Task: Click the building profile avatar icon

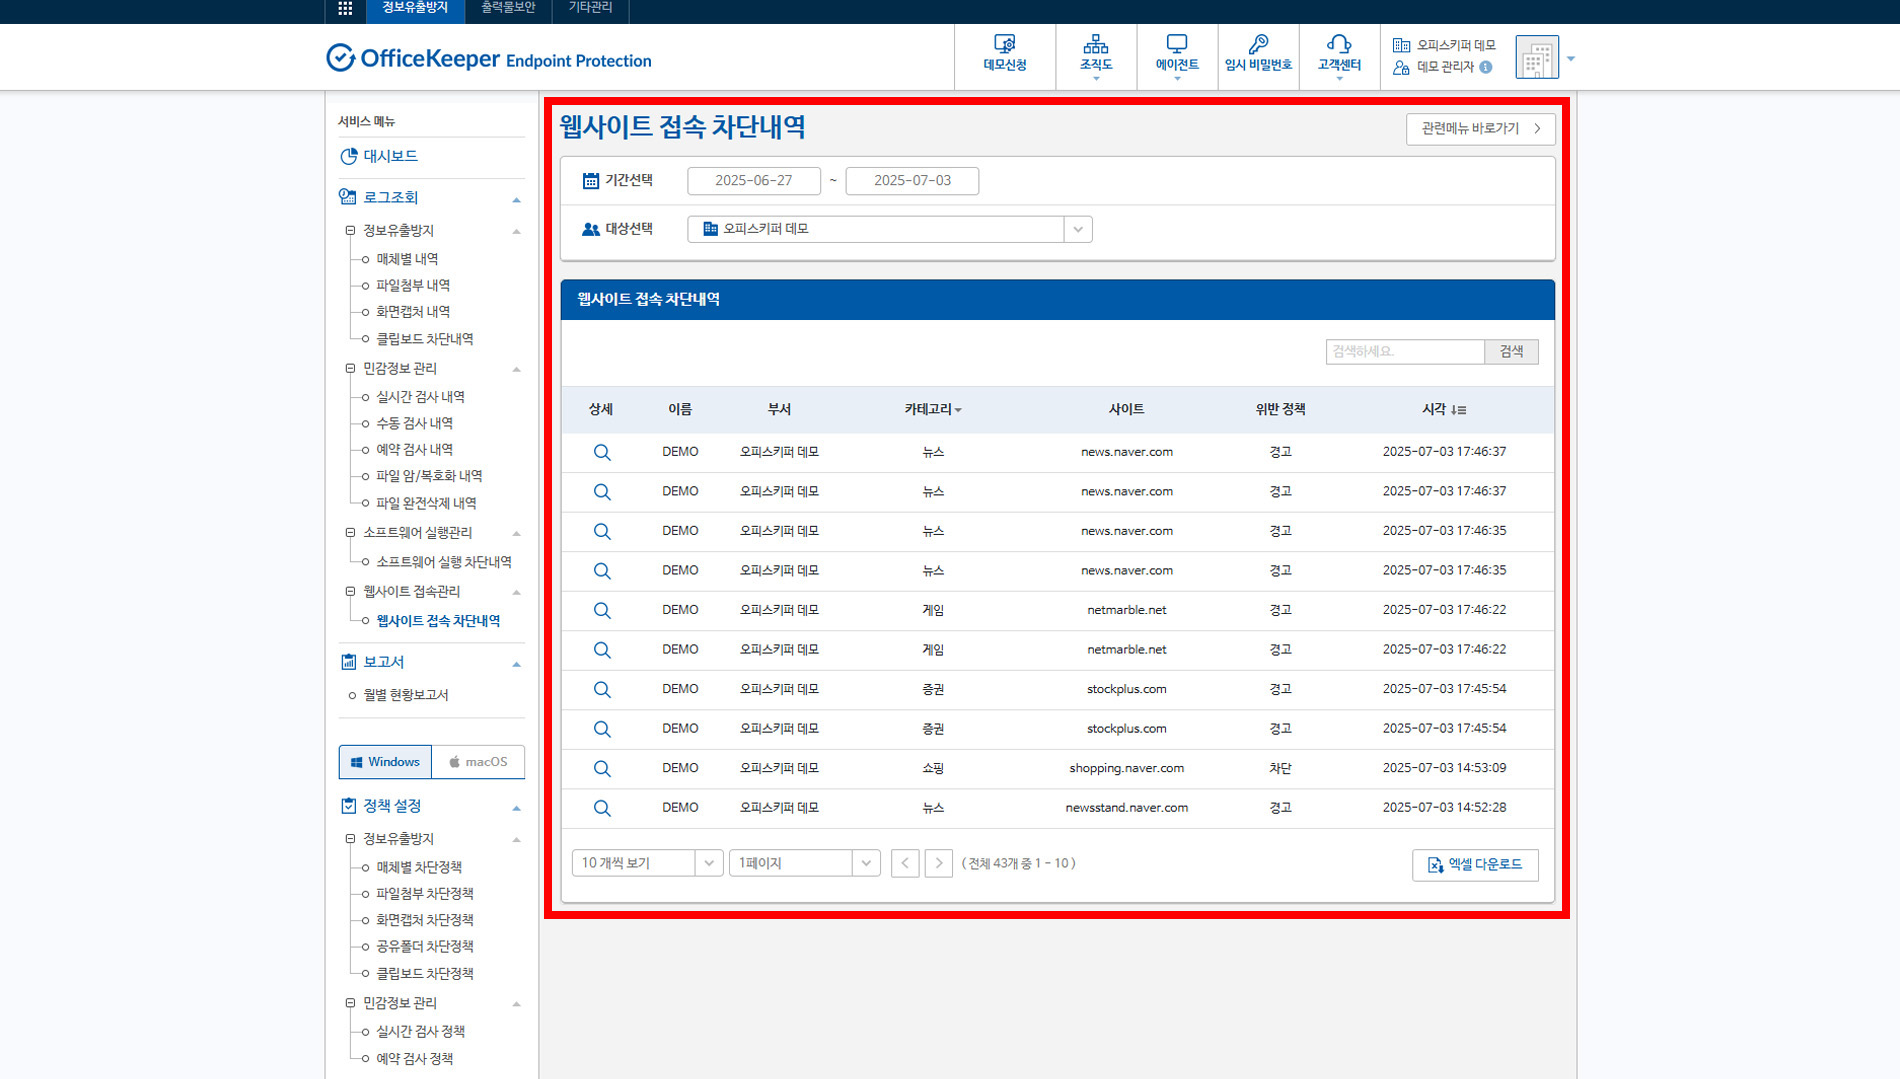Action: pos(1537,58)
